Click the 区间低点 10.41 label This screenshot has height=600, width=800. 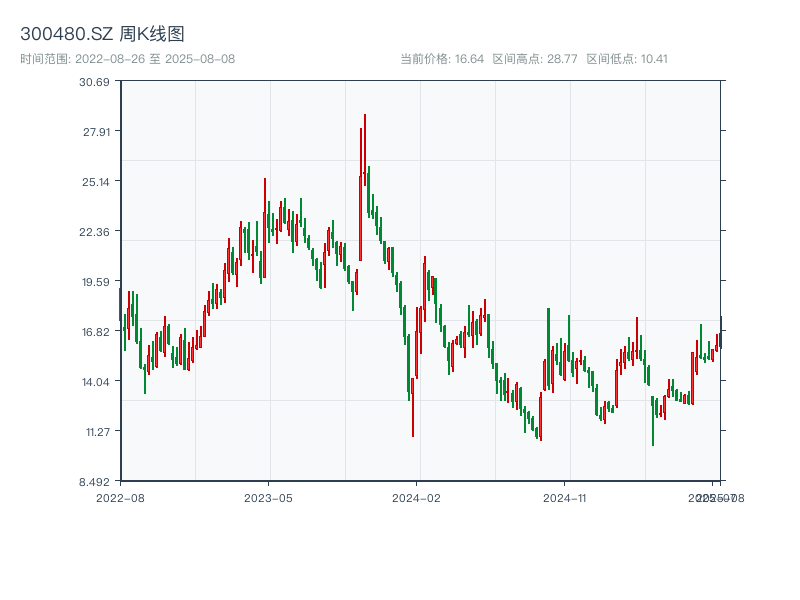[627, 59]
